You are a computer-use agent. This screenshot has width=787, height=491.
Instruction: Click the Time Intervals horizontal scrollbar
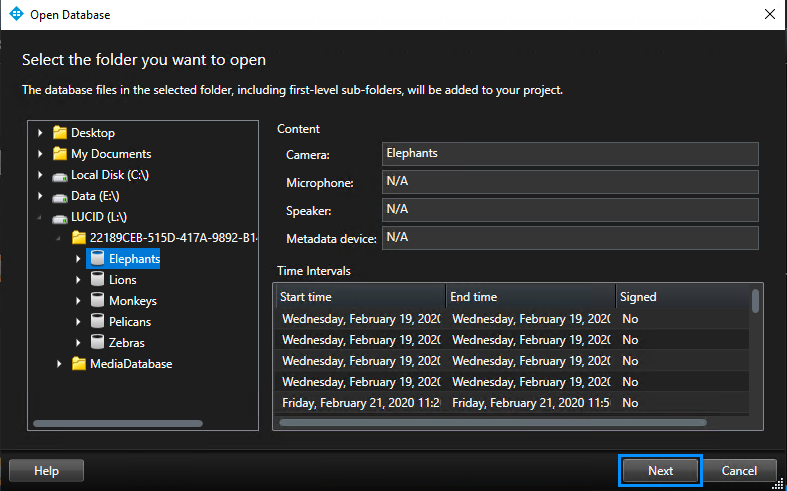coord(493,423)
